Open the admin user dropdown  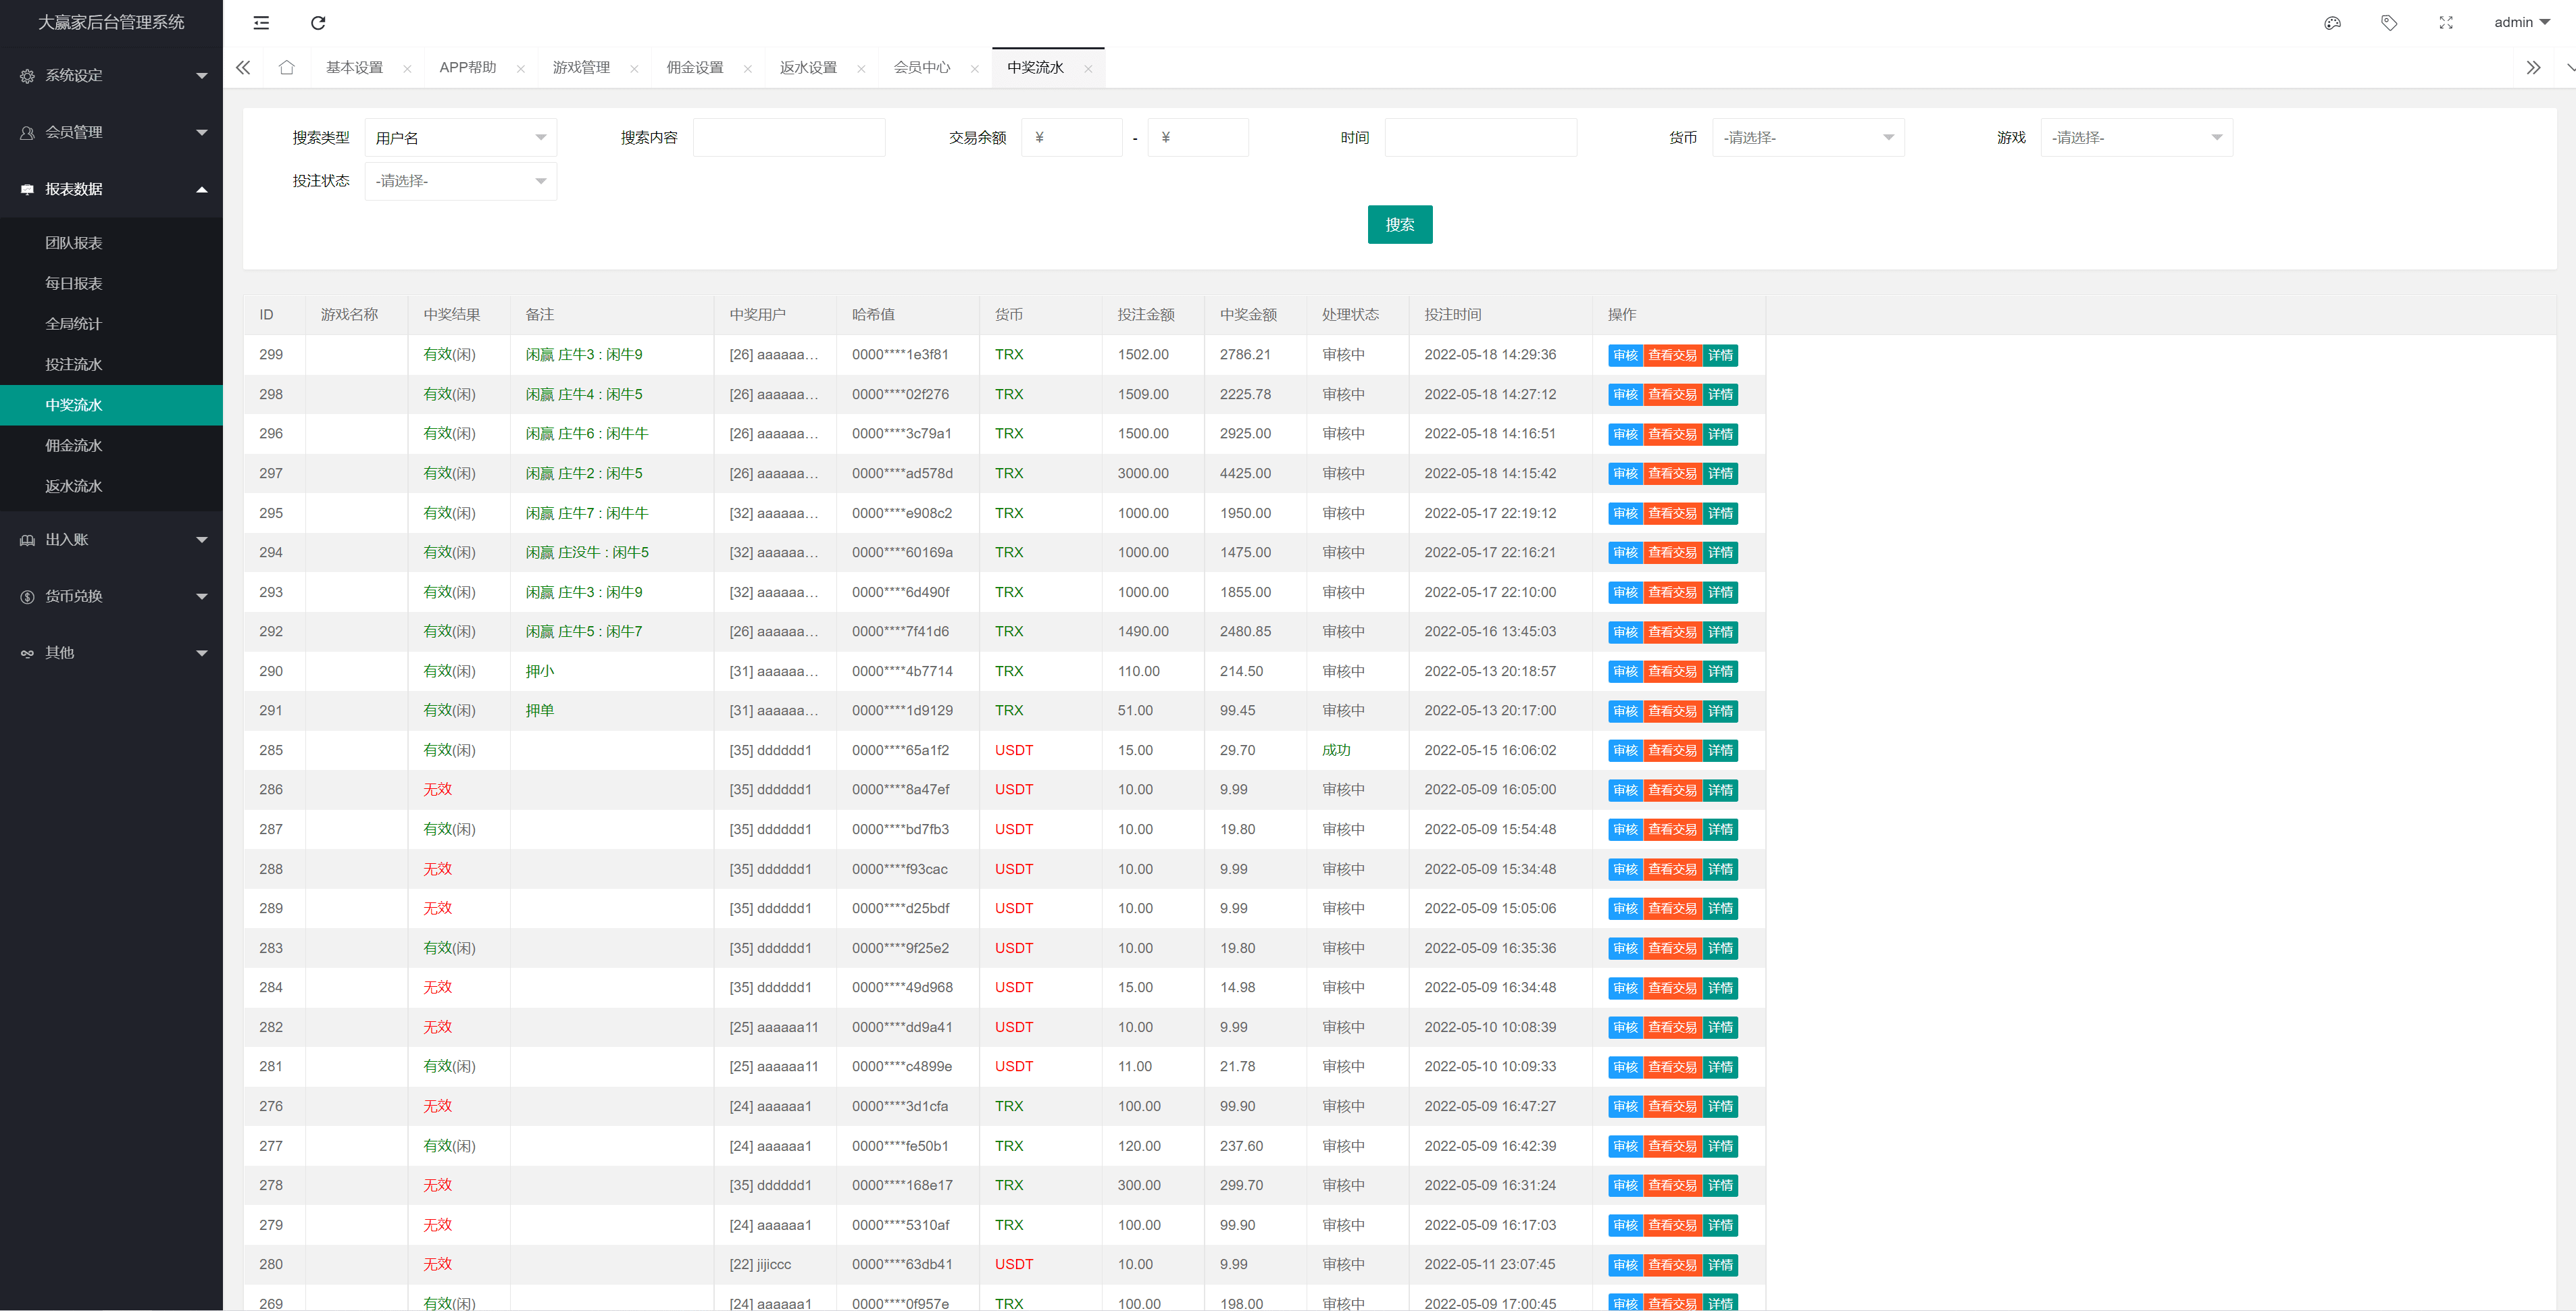pos(2521,22)
